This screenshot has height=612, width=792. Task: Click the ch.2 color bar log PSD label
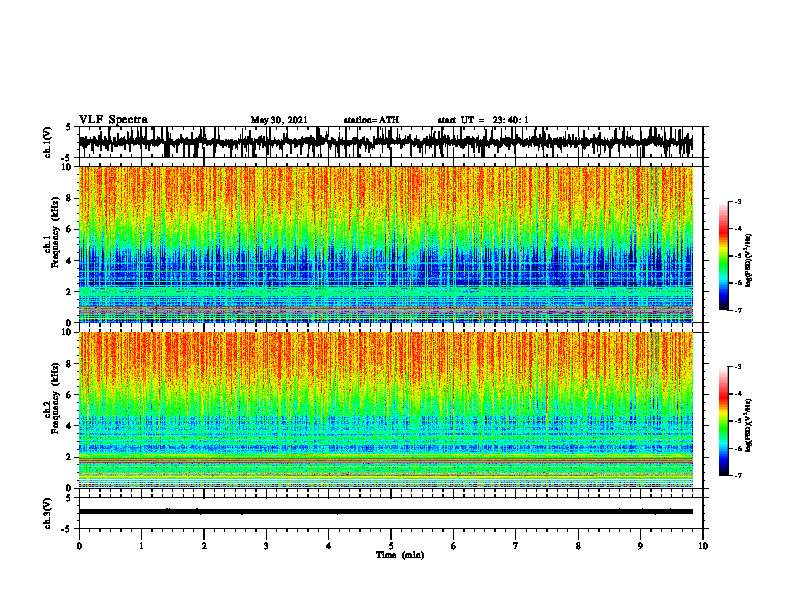750,425
